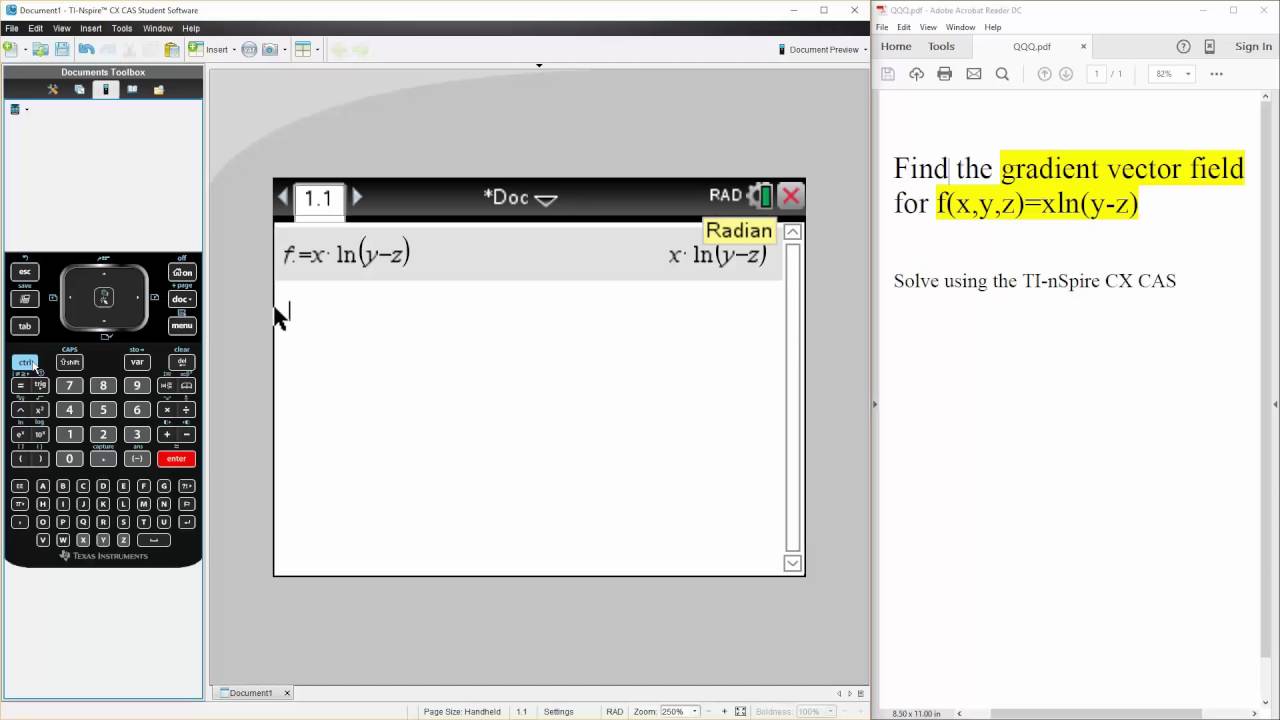Click the menu key on the keypad
The height and width of the screenshot is (720, 1280).
[x=182, y=326]
